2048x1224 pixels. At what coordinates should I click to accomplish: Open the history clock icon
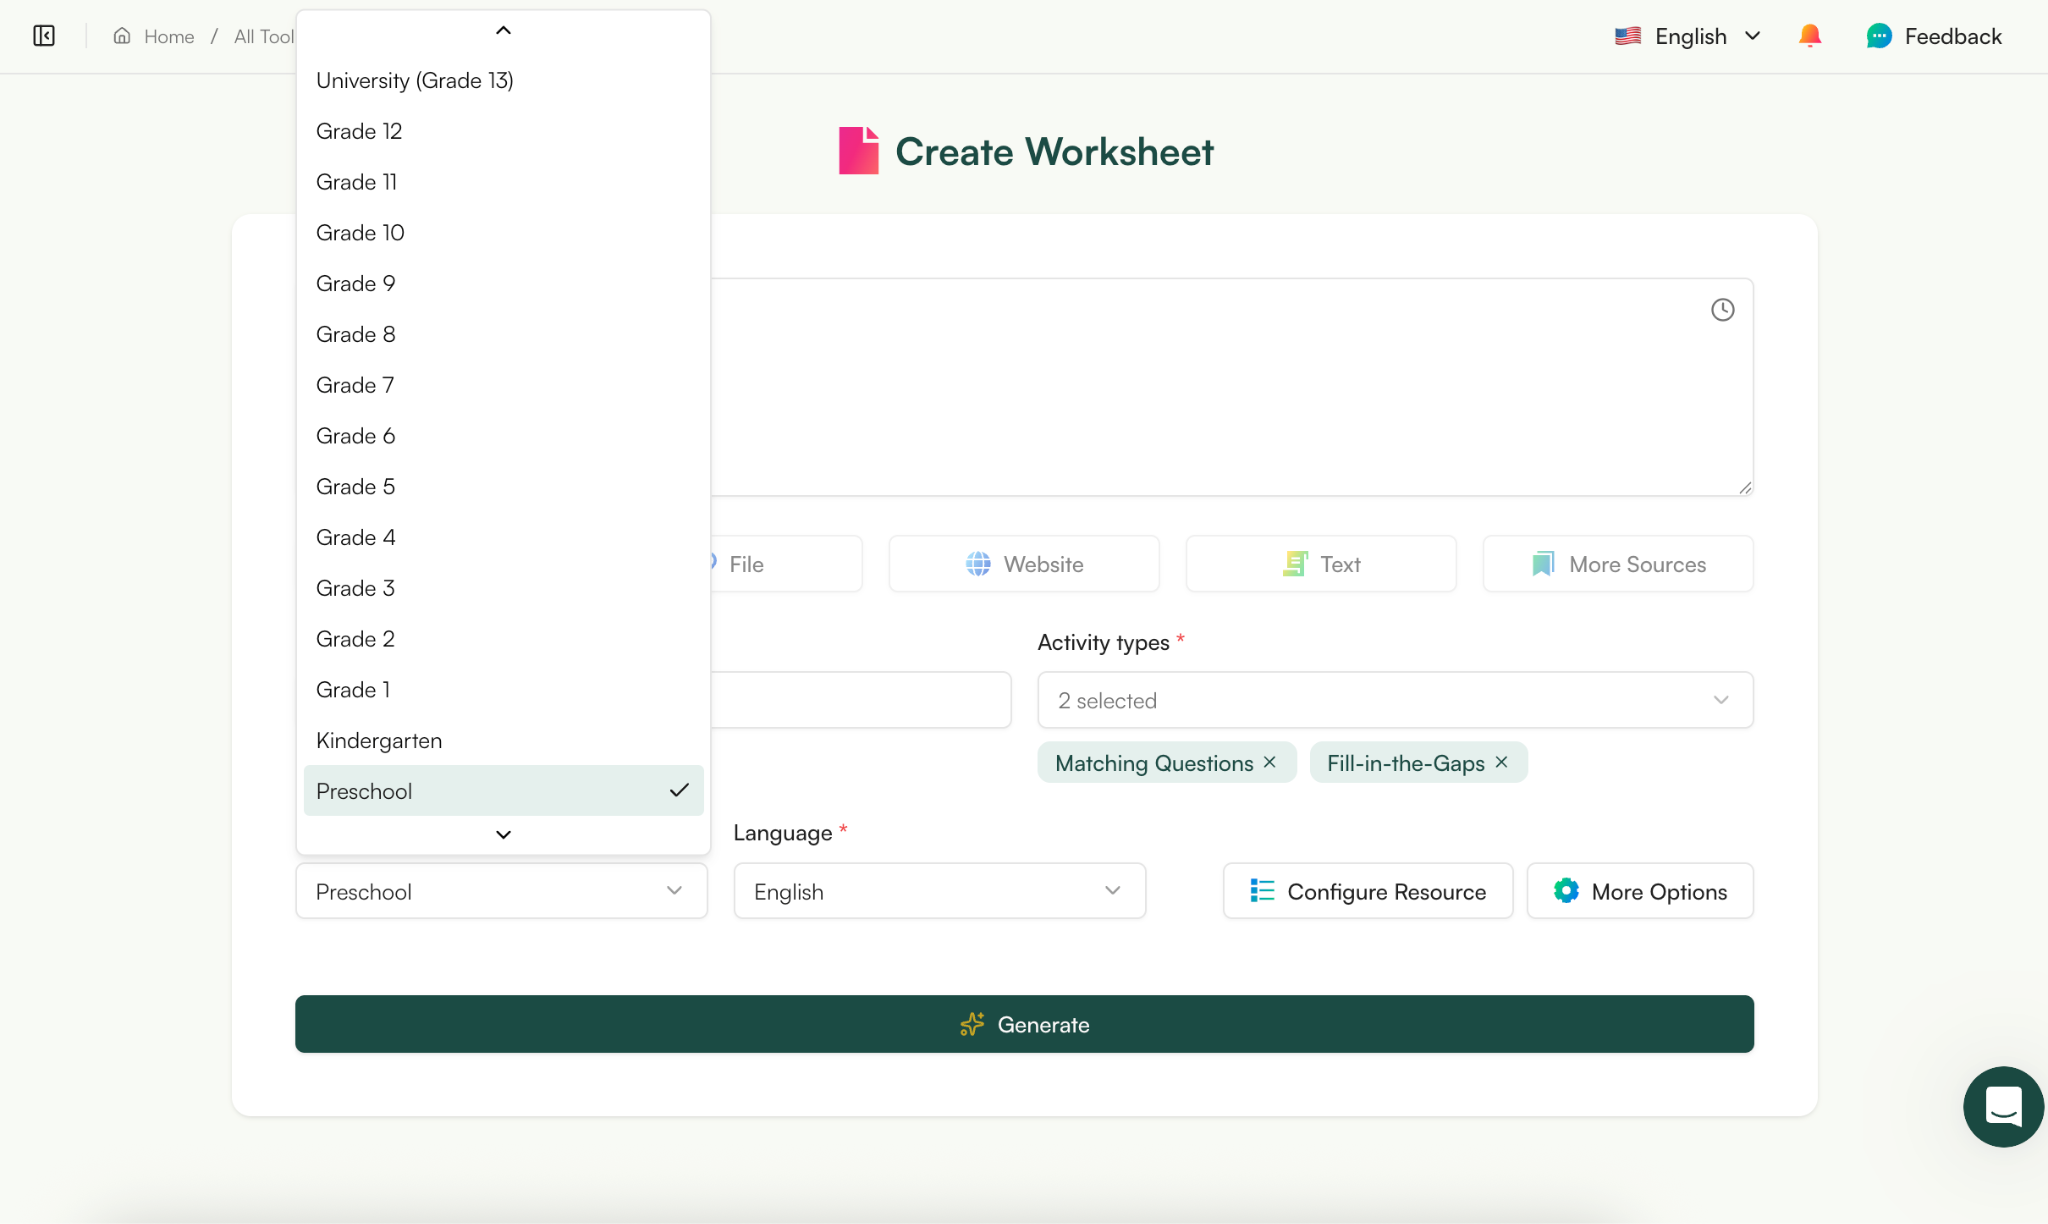1722,310
